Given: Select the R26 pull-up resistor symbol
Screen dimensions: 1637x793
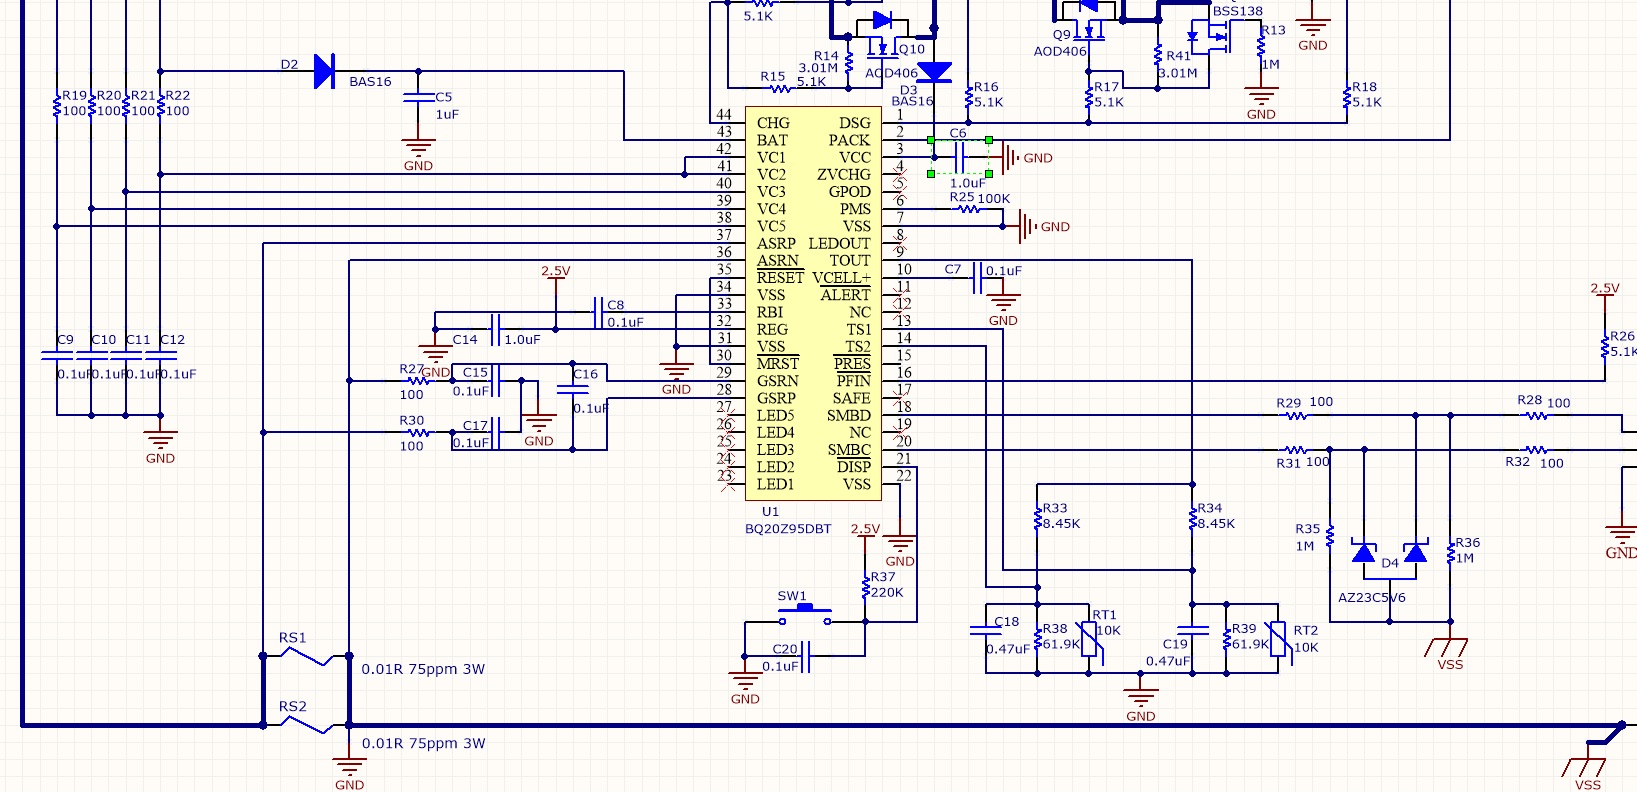Looking at the screenshot, I should click(x=1604, y=346).
